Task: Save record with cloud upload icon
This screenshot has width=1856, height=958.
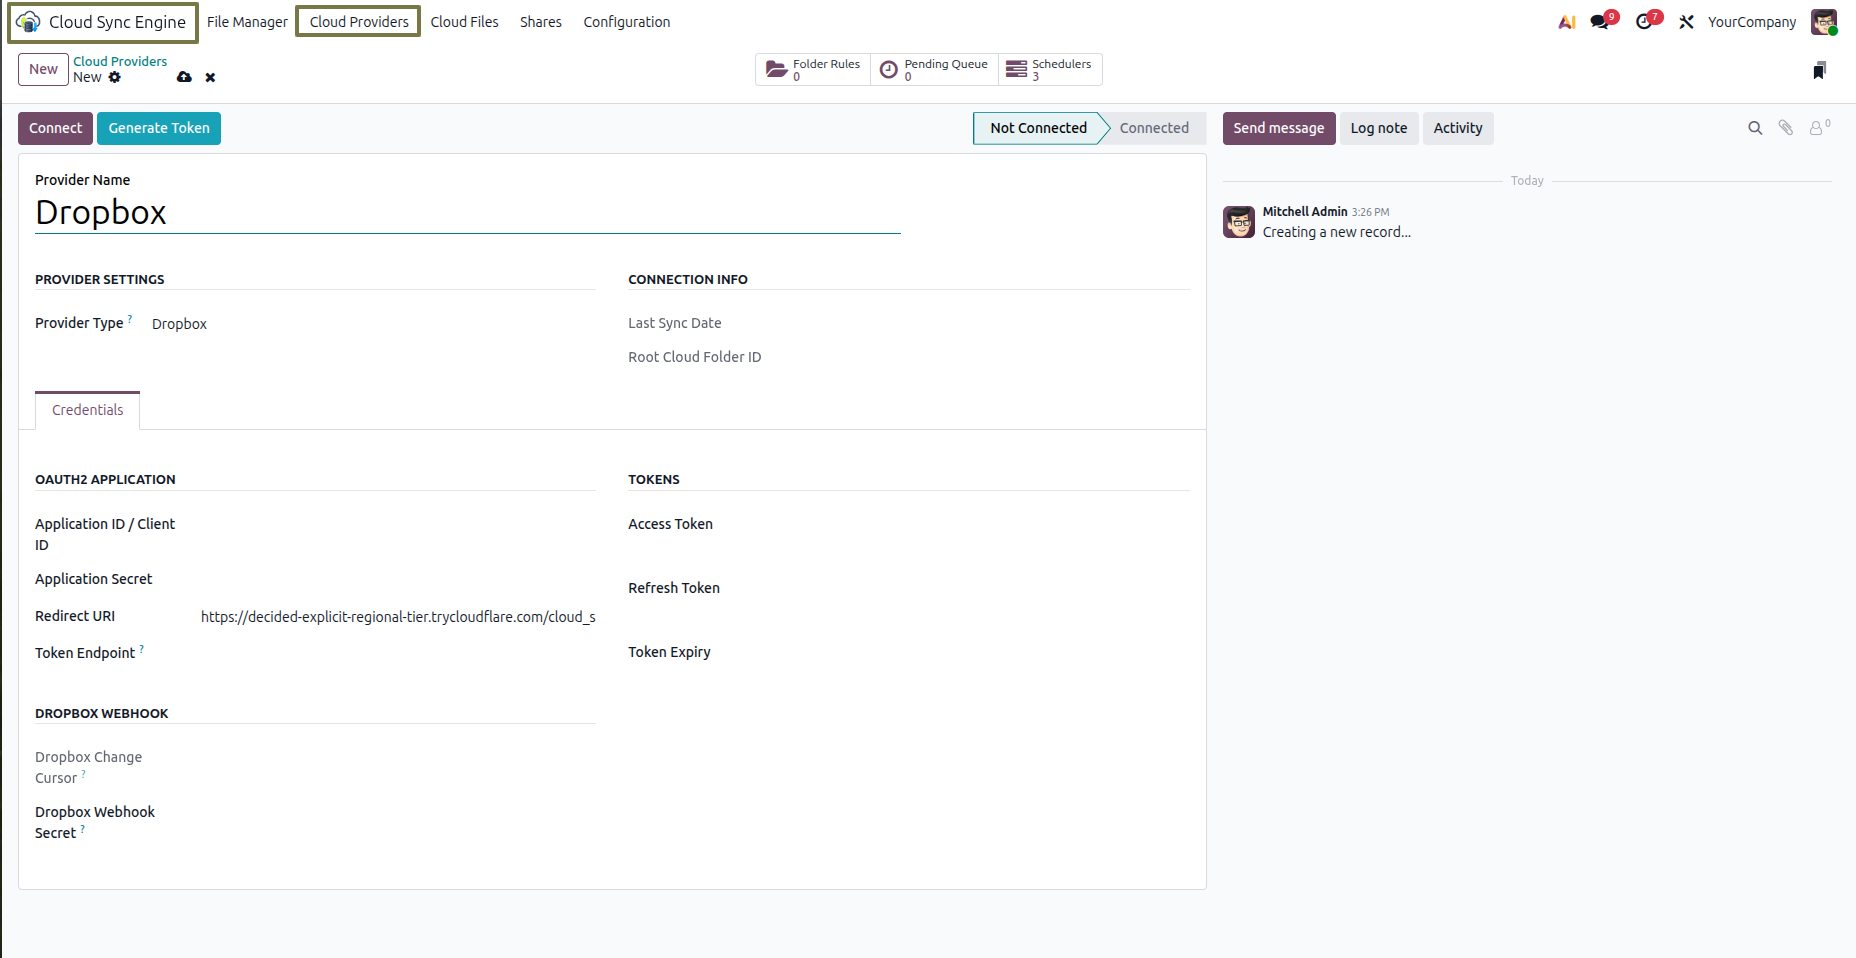Action: point(184,77)
